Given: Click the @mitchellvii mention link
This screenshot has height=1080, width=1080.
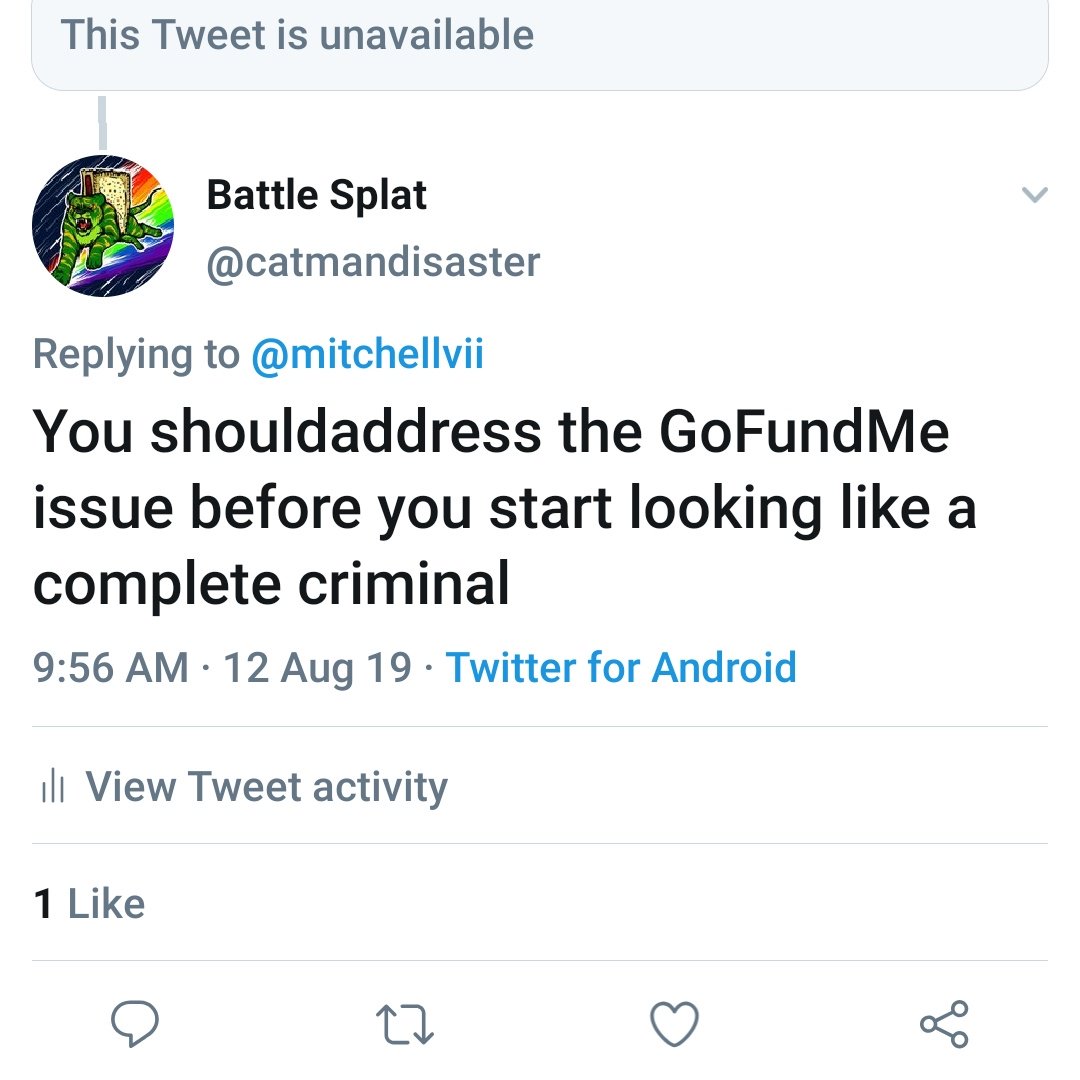Looking at the screenshot, I should point(367,355).
